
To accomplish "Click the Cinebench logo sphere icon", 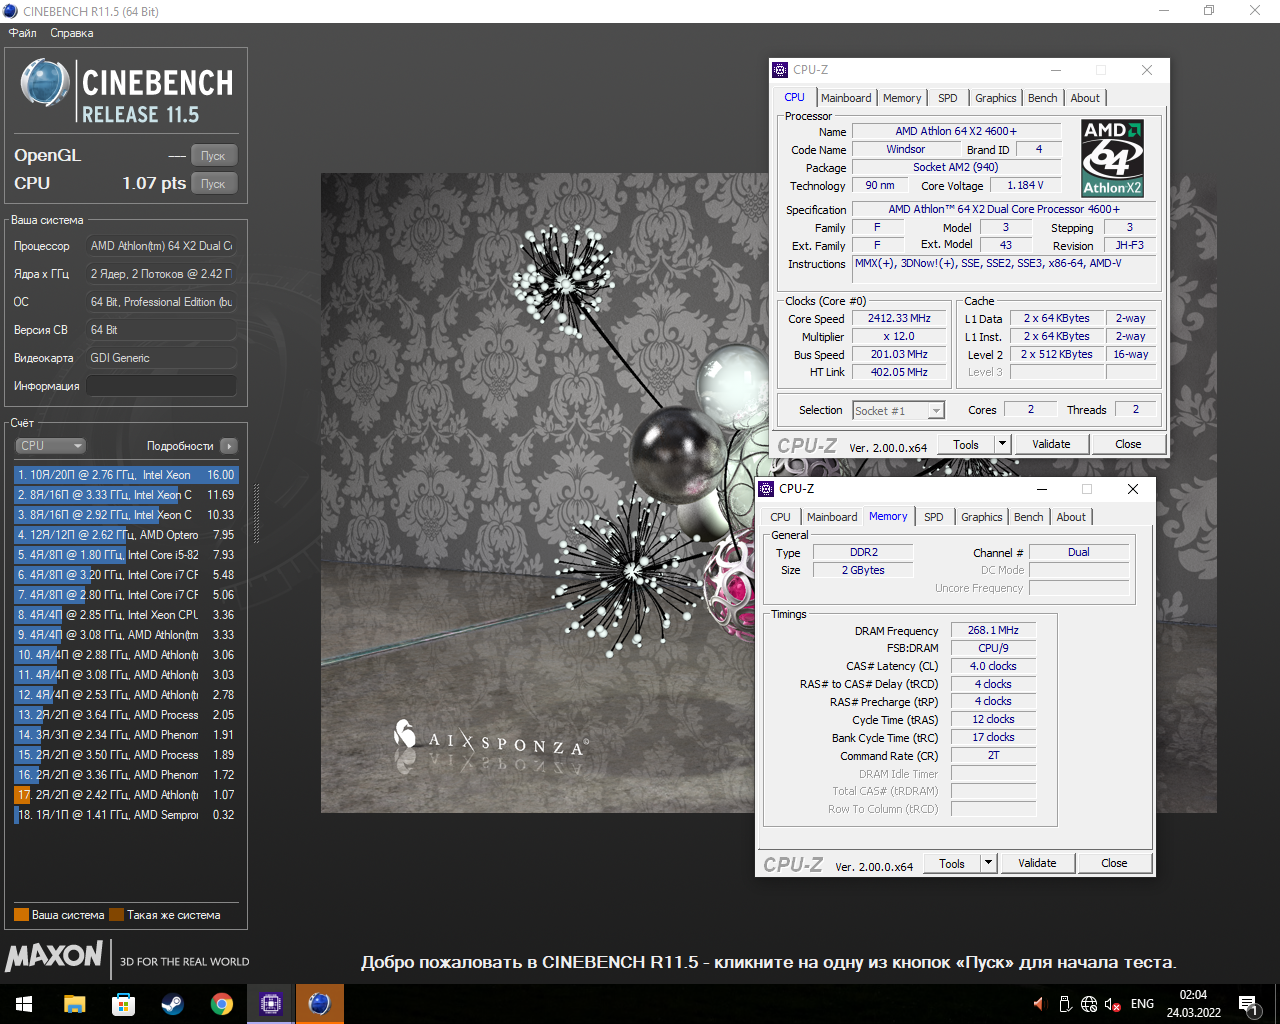I will [x=45, y=83].
